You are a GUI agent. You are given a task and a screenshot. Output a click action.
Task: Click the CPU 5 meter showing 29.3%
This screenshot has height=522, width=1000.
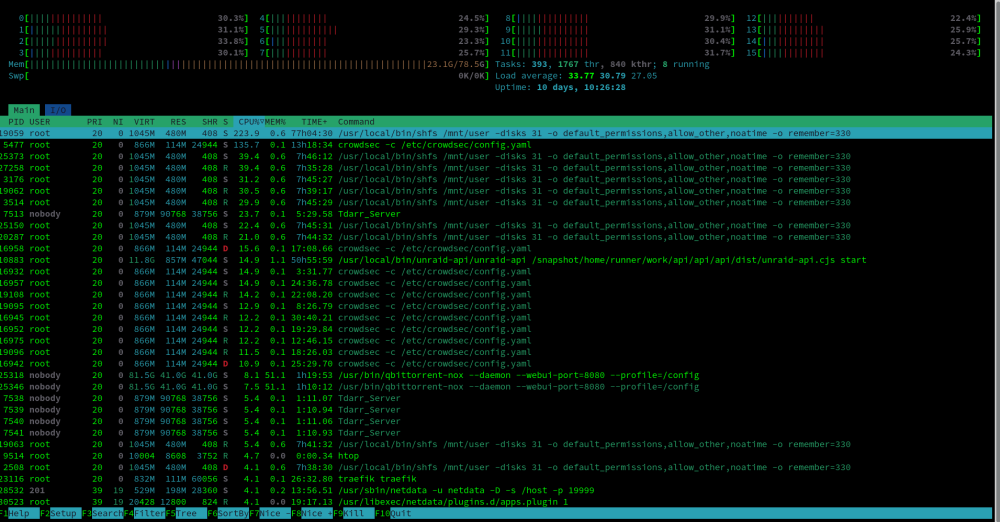(x=374, y=29)
